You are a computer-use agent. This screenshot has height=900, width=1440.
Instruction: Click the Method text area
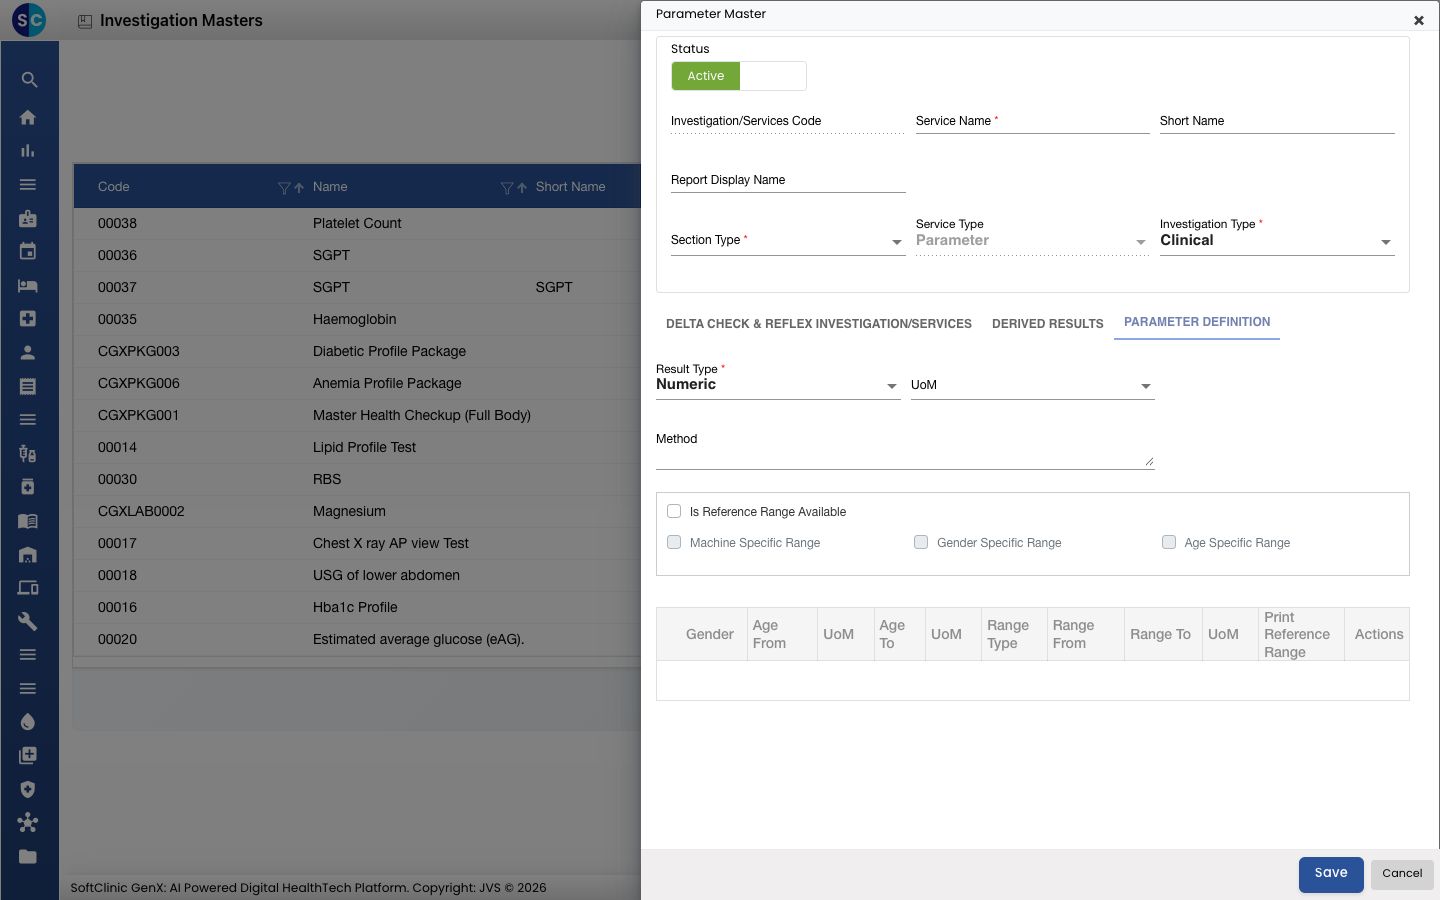(x=905, y=450)
